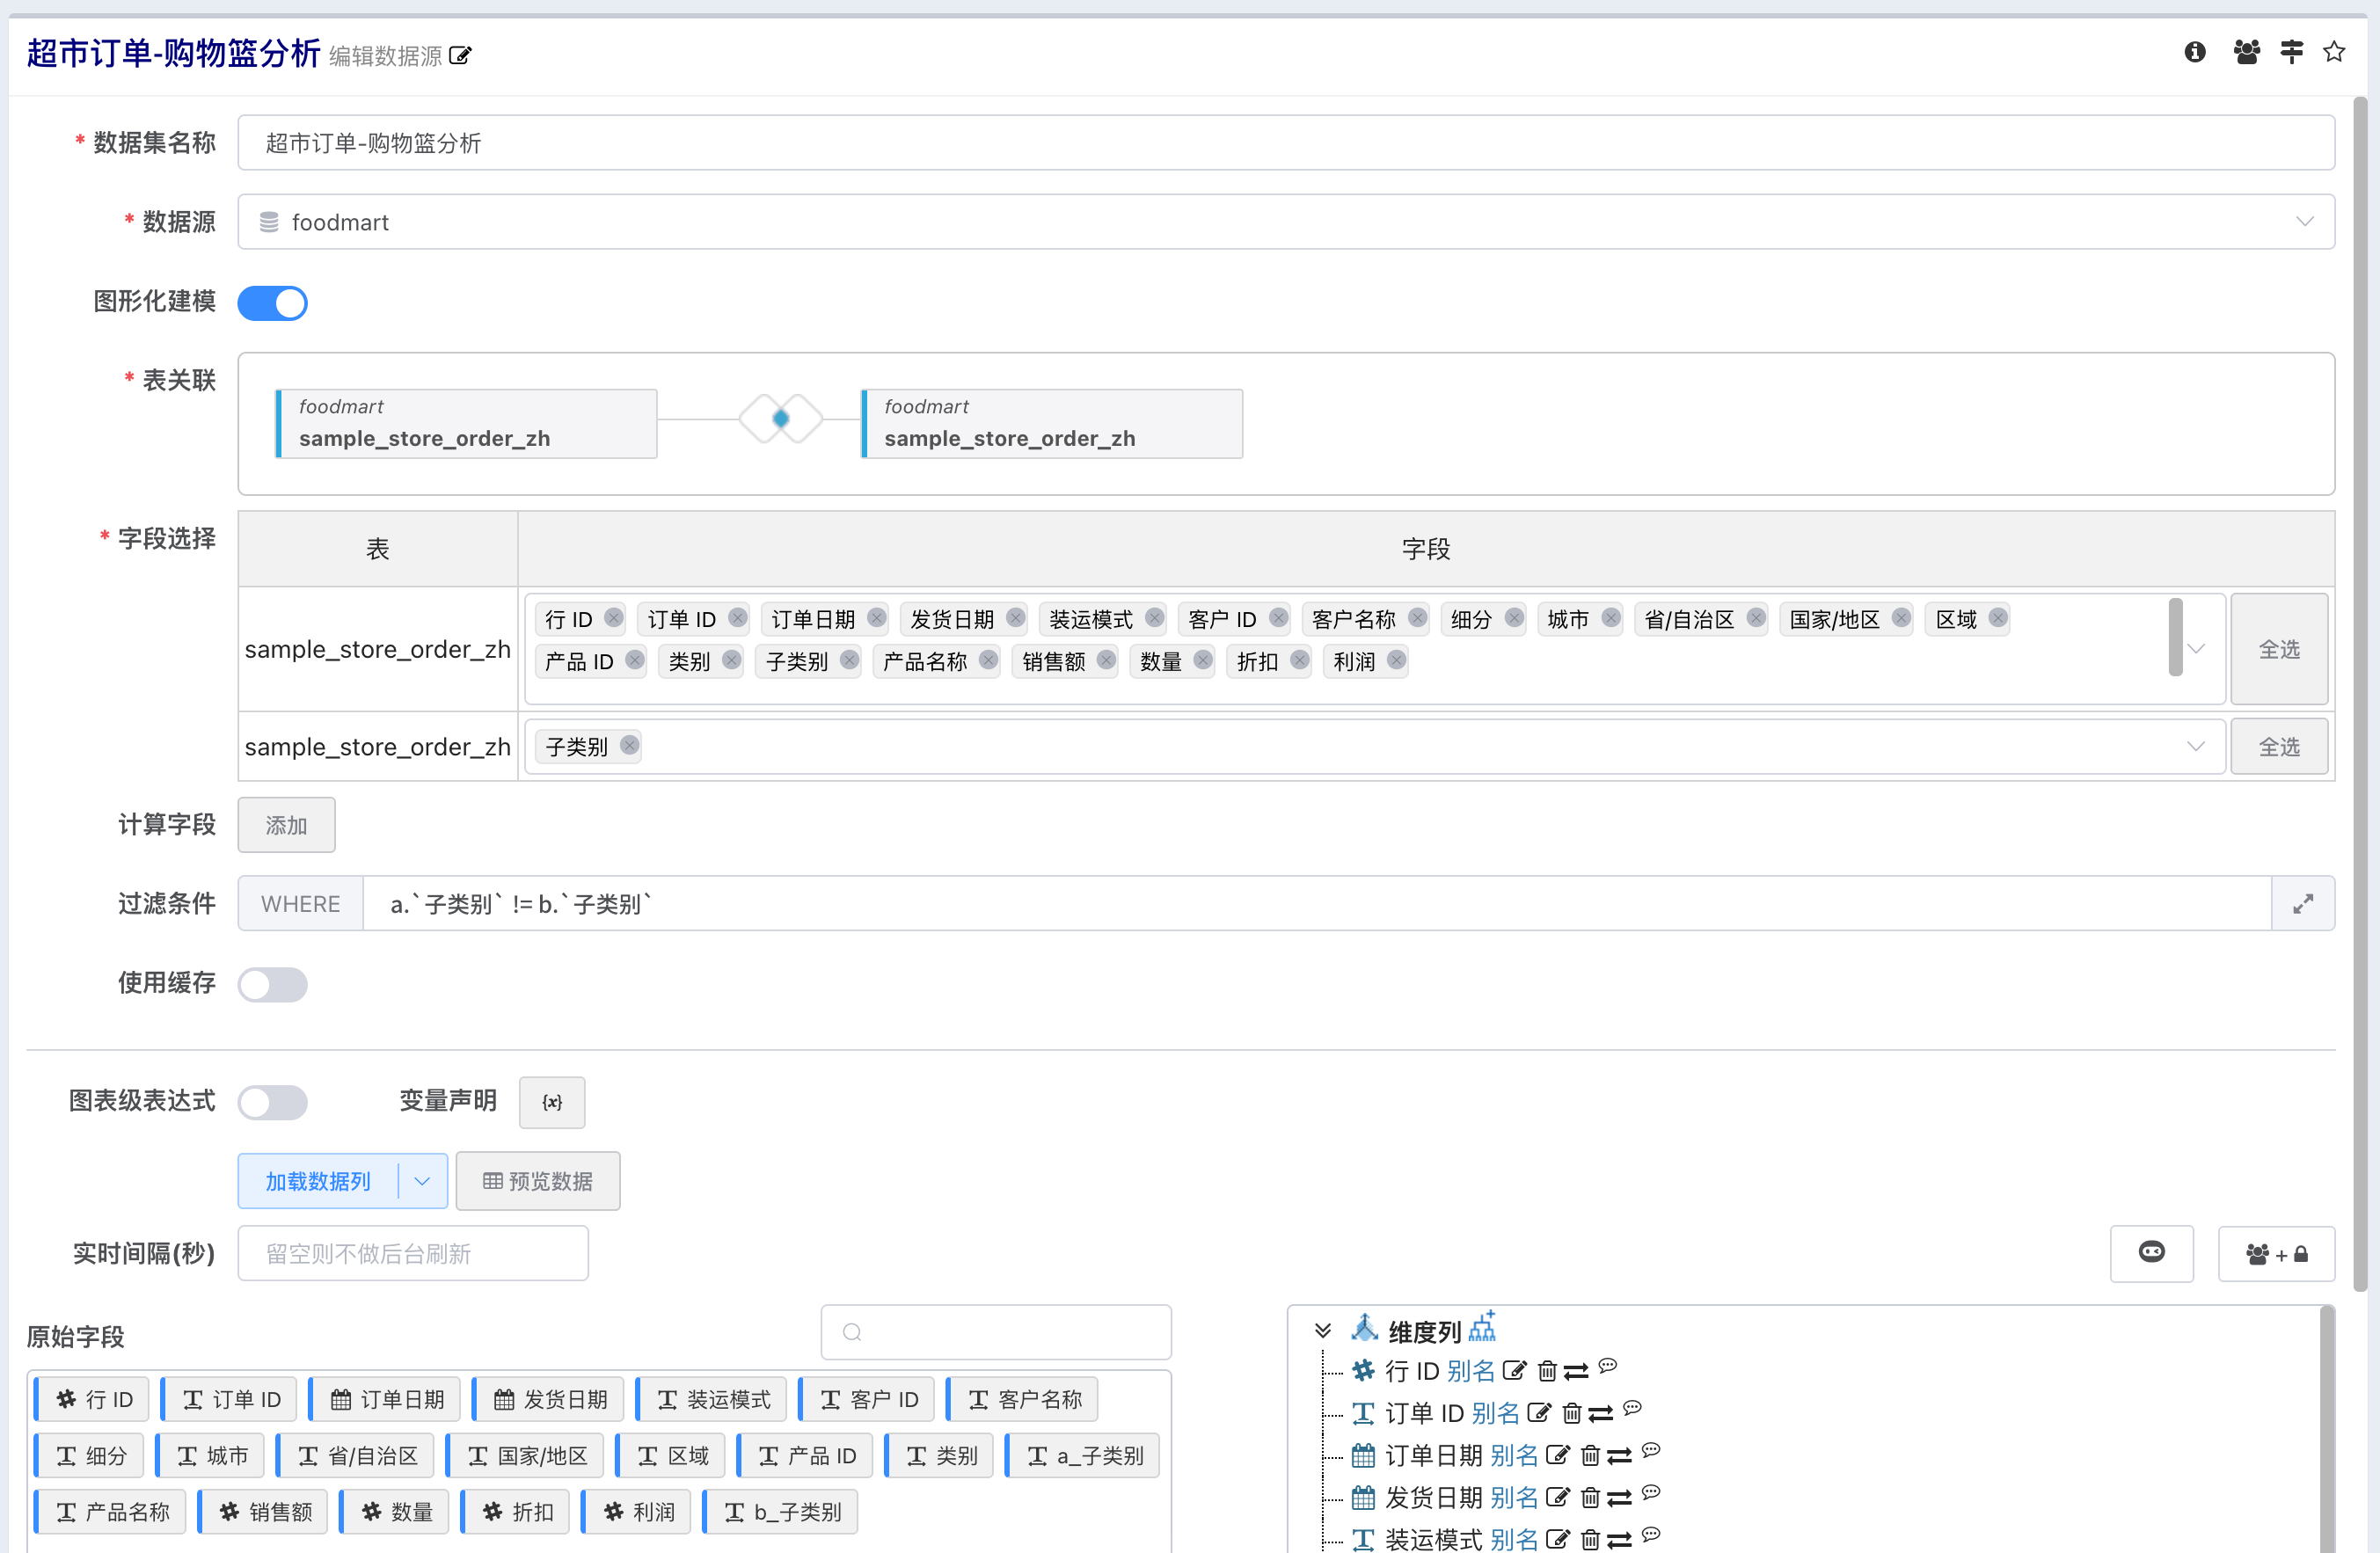Enable the 图表级表达式 switch
Screen dimensions: 2380x1553
coord(272,1102)
